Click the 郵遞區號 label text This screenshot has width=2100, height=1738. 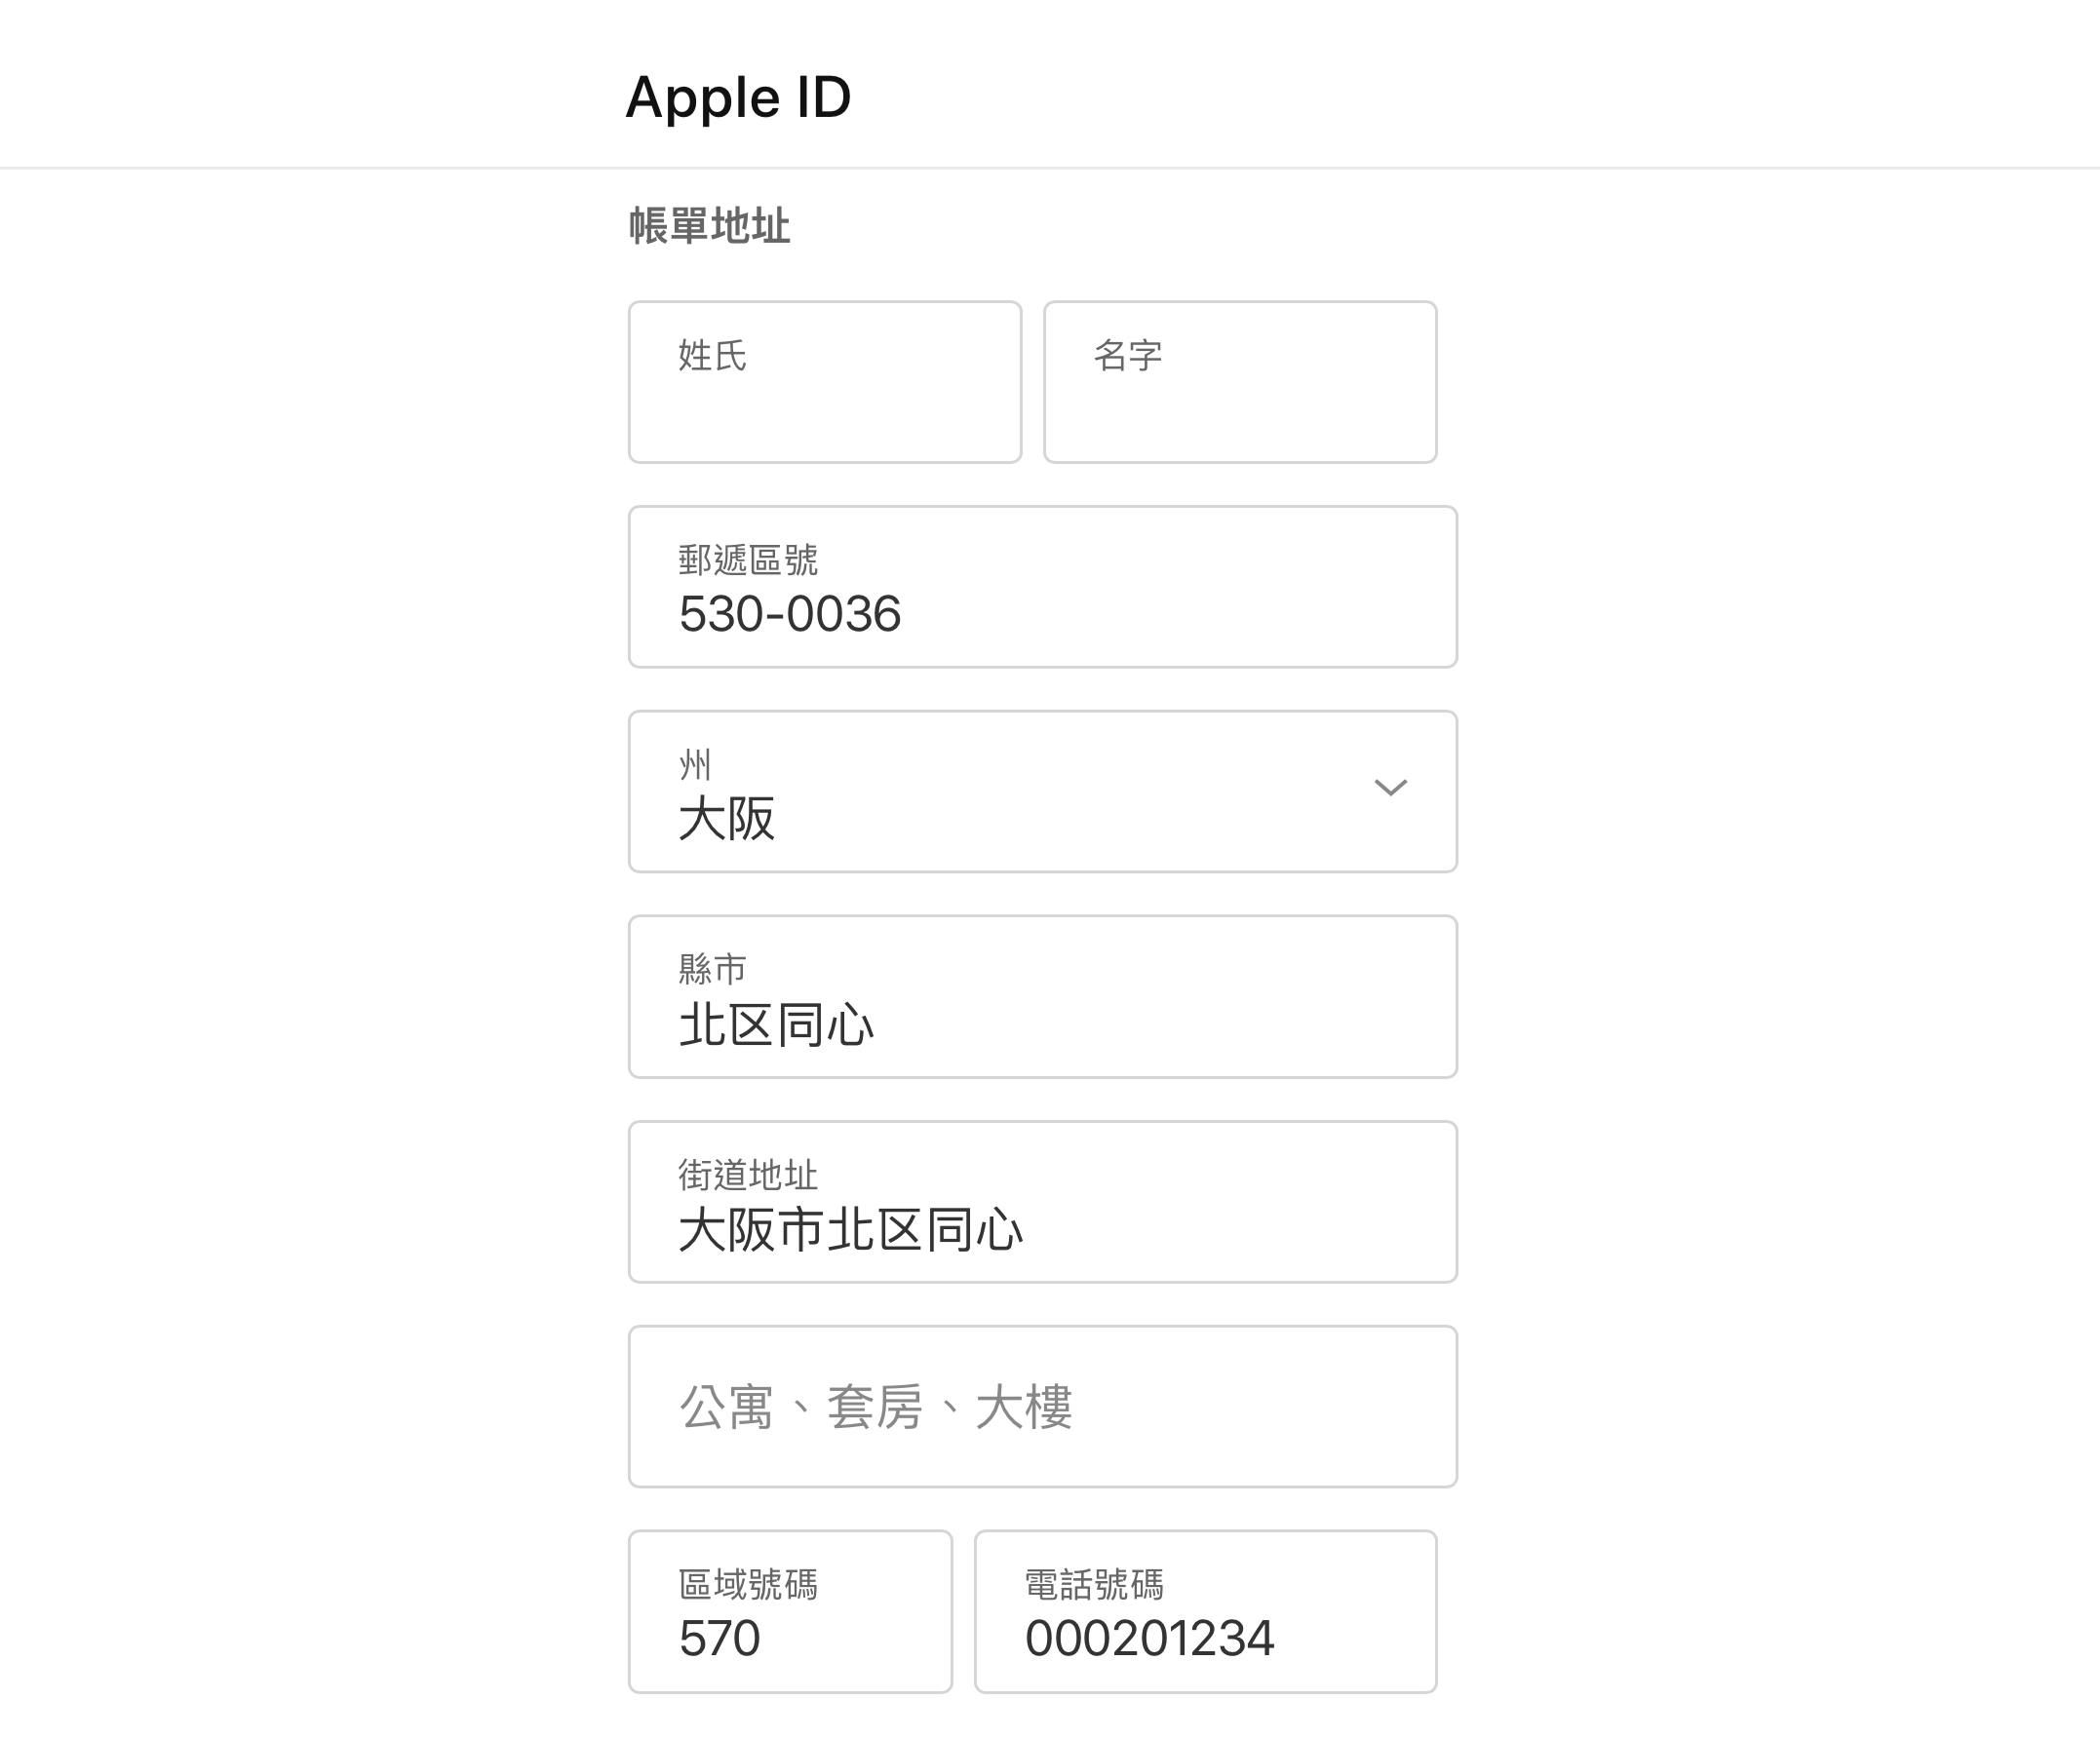tap(748, 560)
